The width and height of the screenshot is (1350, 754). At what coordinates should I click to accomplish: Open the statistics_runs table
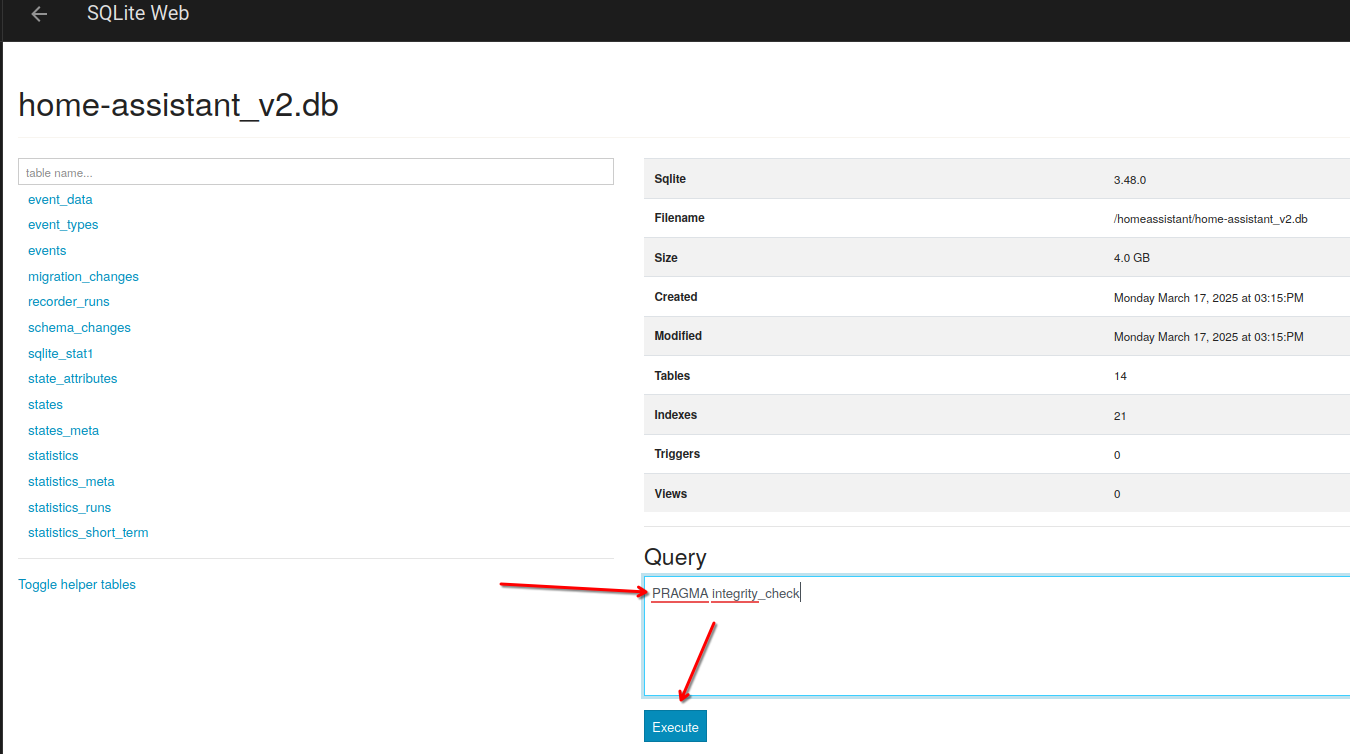click(69, 507)
